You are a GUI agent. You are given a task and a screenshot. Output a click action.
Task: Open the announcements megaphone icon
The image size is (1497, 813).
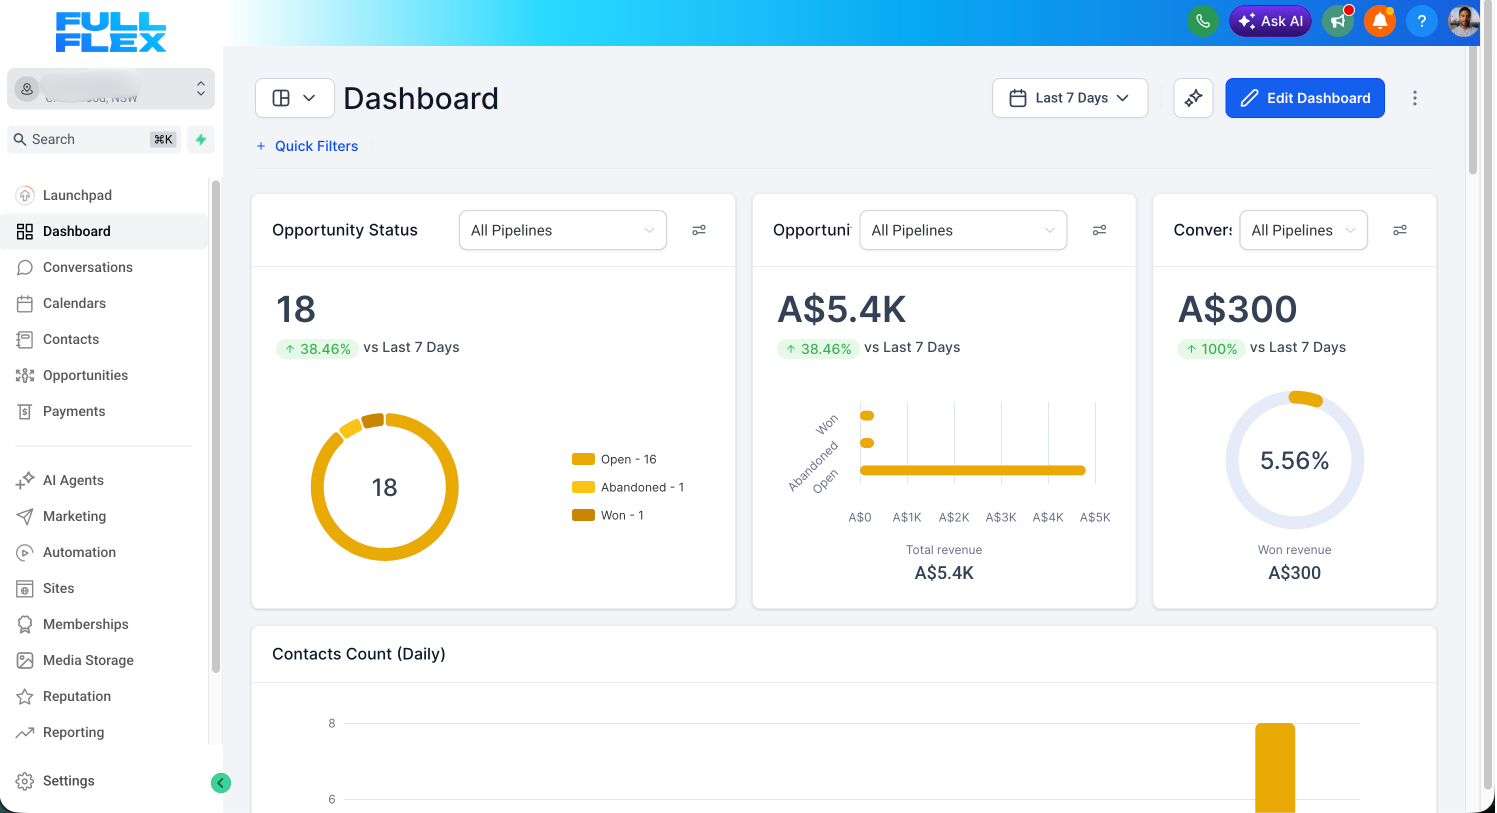[x=1338, y=20]
